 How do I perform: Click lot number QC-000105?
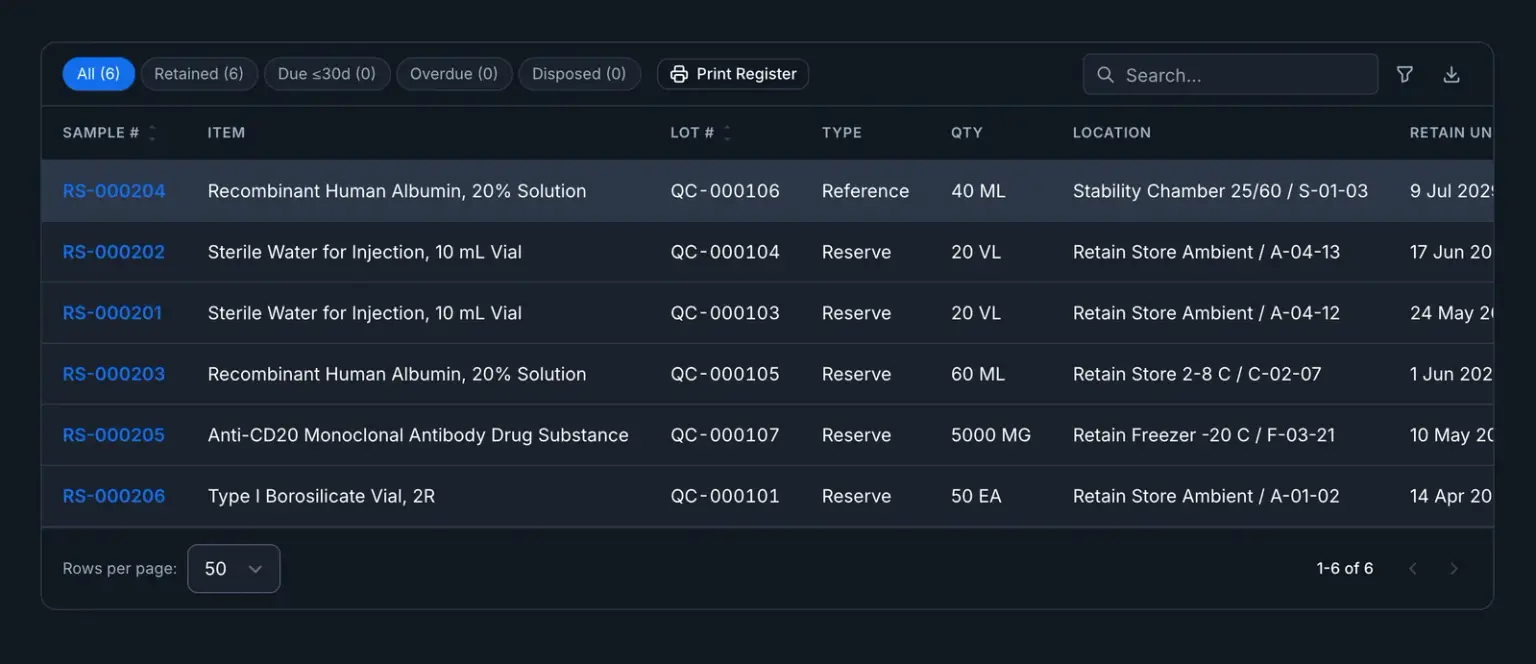(x=725, y=374)
